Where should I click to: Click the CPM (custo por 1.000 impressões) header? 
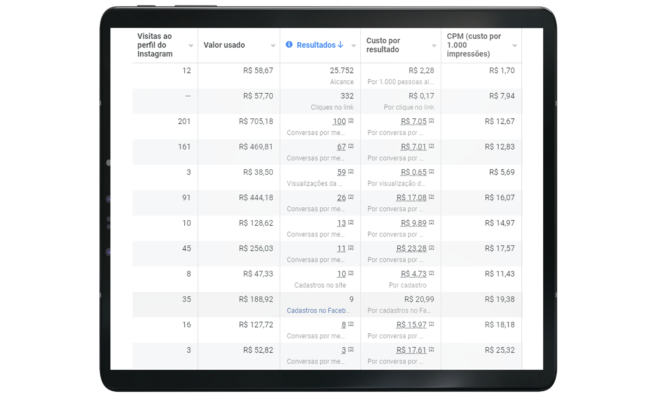pyautogui.click(x=473, y=45)
